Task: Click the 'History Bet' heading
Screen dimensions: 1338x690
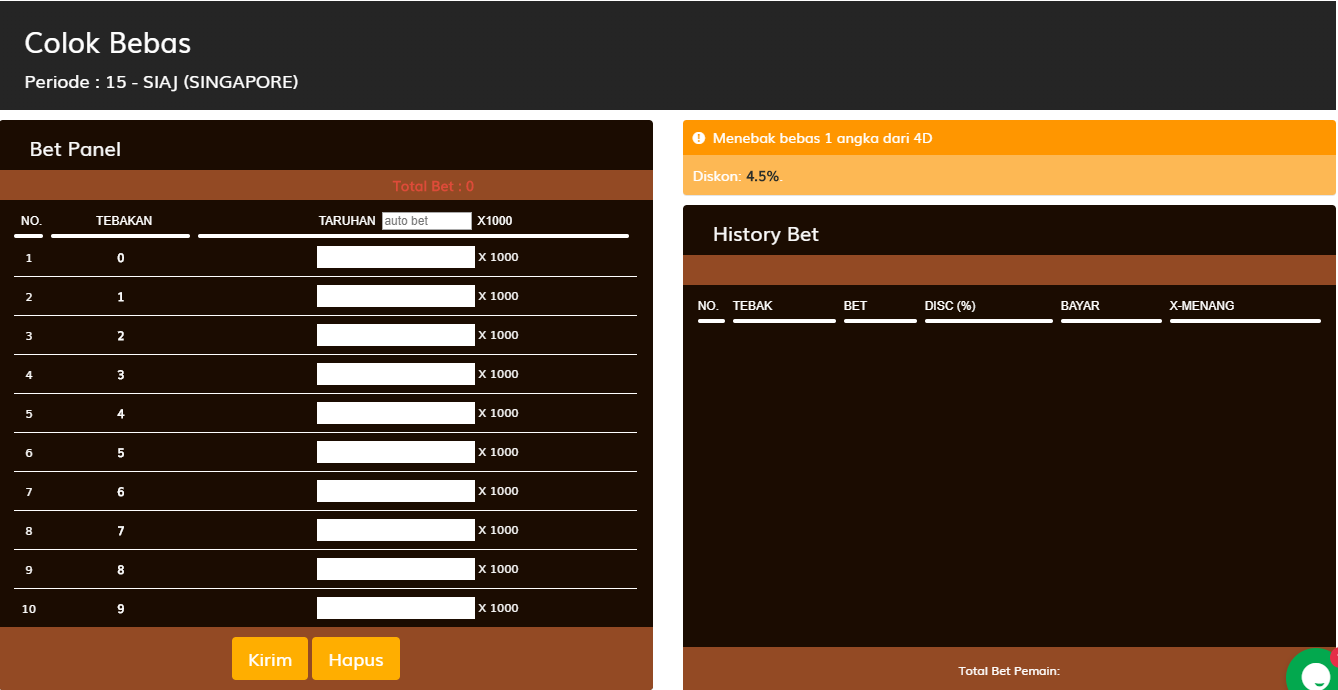Action: point(766,234)
